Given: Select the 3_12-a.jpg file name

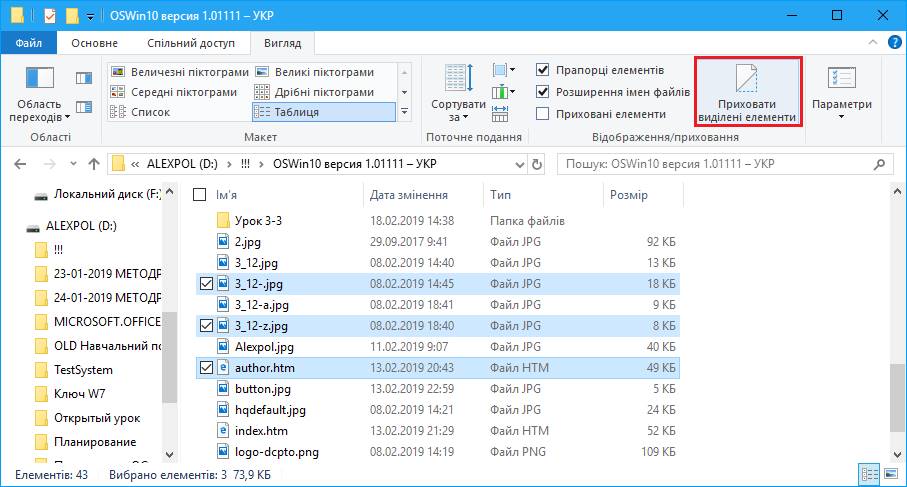Looking at the screenshot, I should 261,305.
